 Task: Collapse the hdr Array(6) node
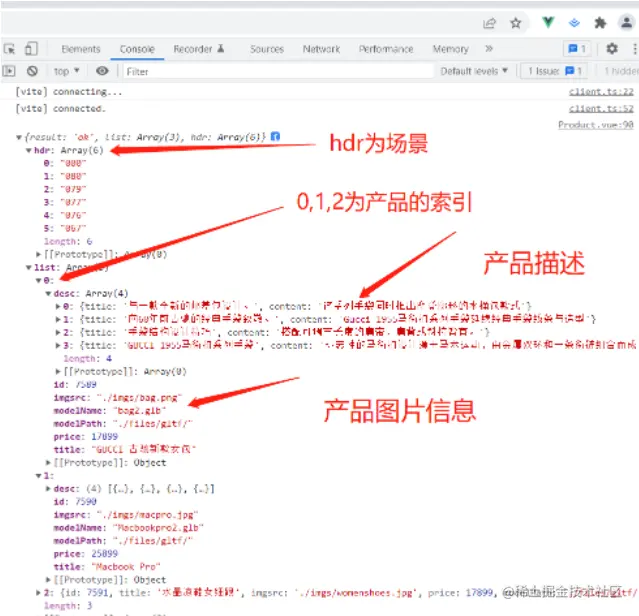point(29,150)
